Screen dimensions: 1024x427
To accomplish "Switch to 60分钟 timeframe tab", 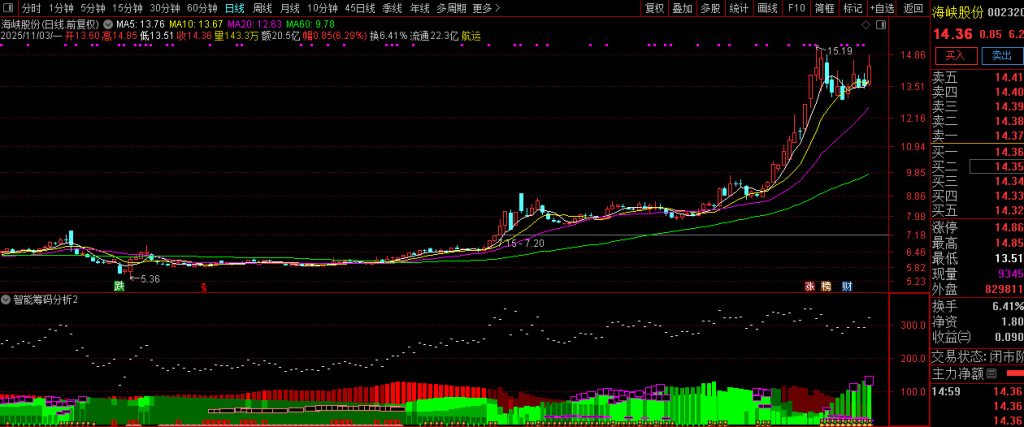I will (x=202, y=8).
